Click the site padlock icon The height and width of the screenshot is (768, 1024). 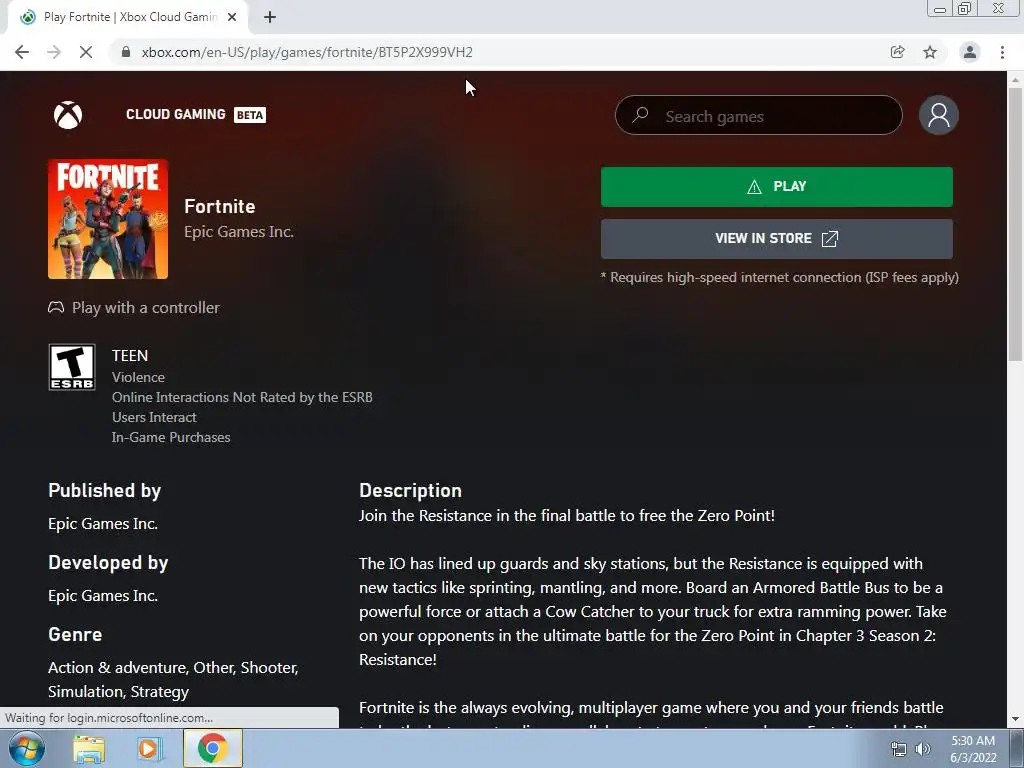[x=126, y=52]
